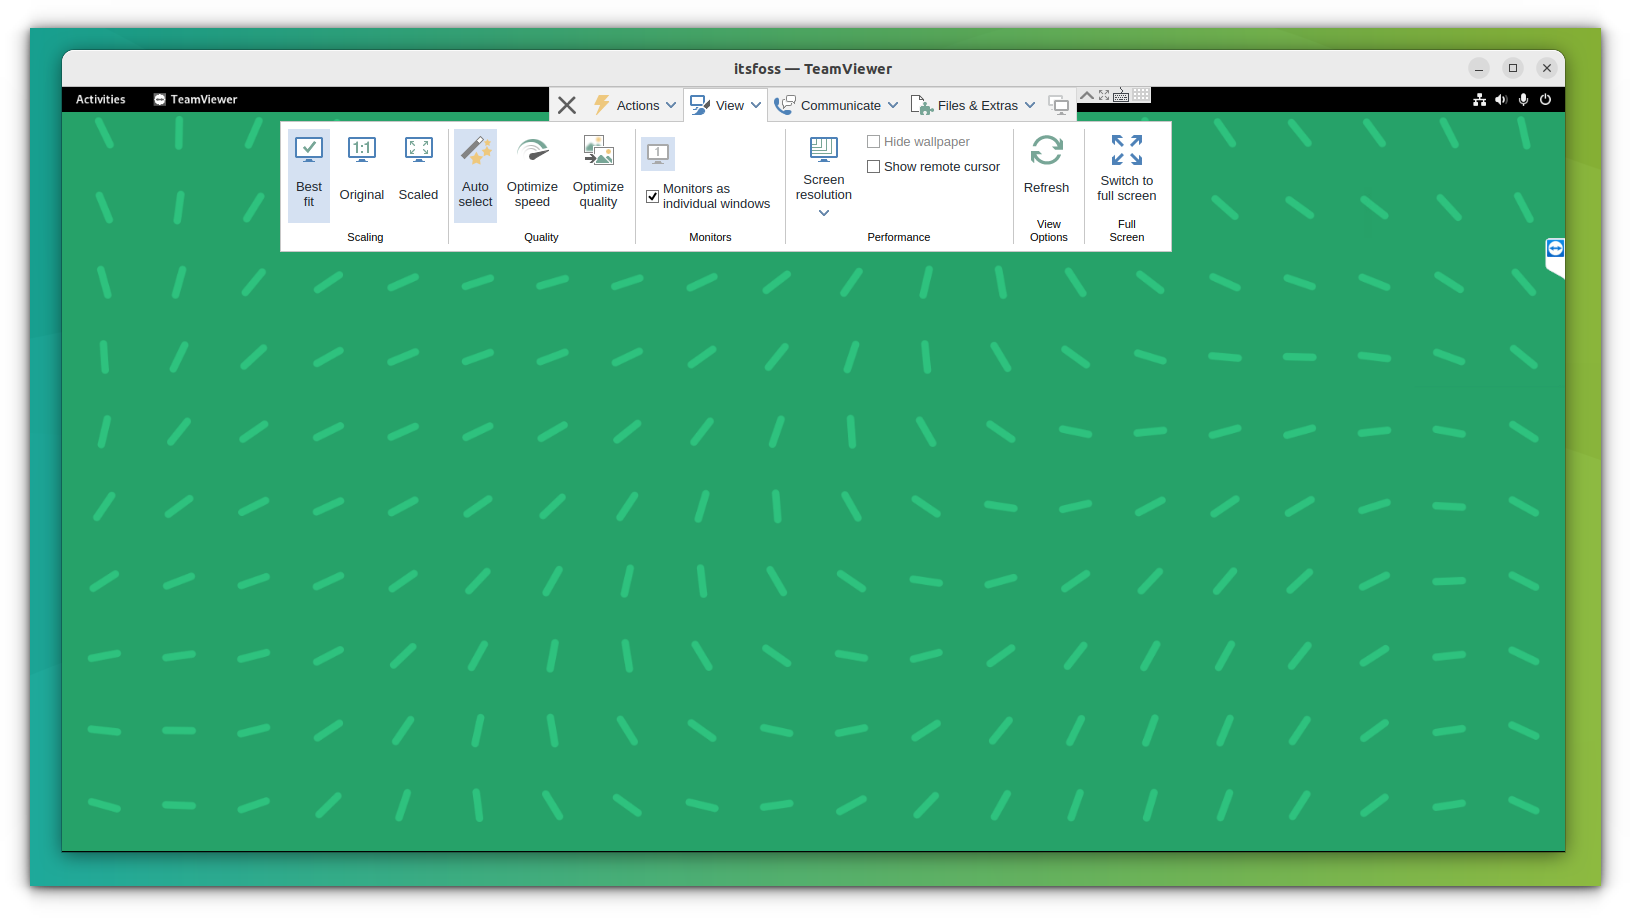Click the Refresh icon

[1047, 151]
